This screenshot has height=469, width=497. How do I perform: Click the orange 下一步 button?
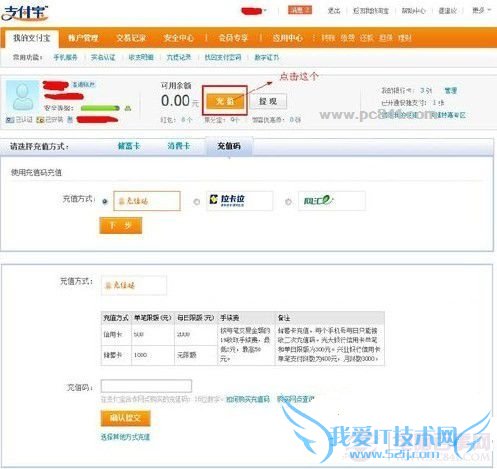pos(121,226)
